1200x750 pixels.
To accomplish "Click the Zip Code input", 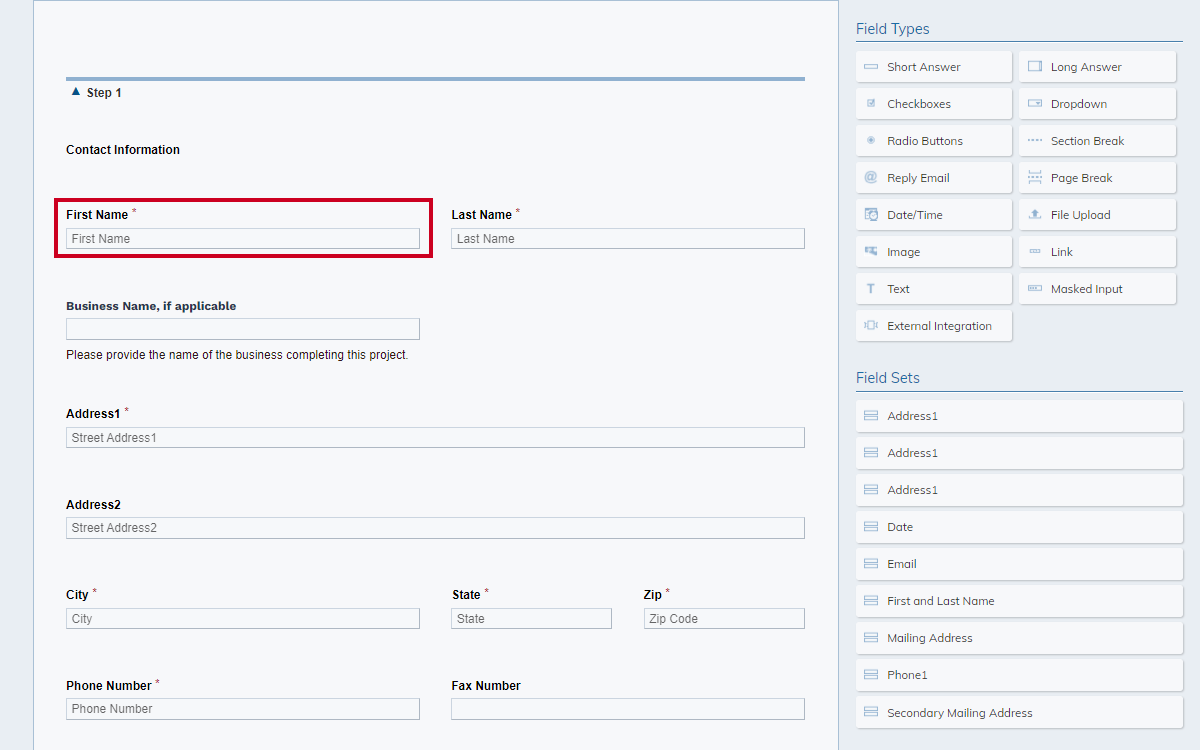I will tap(724, 619).
